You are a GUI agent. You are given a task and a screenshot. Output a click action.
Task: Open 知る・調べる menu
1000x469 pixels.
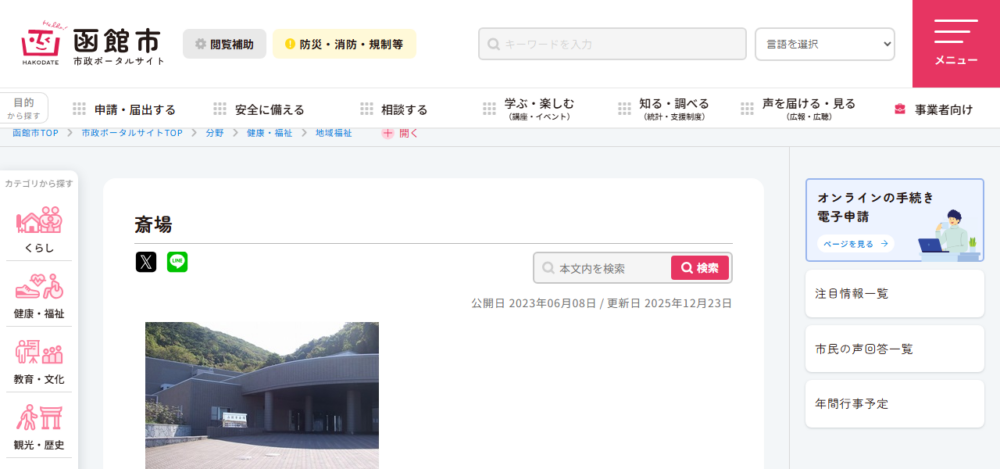[x=663, y=108]
